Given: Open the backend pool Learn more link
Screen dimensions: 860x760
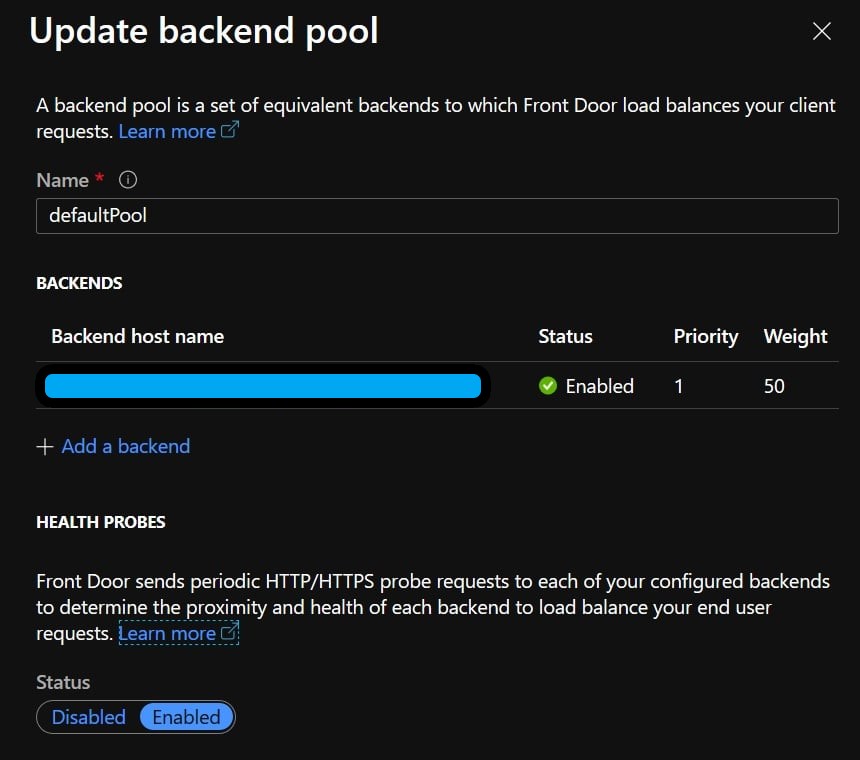Looking at the screenshot, I should tap(167, 132).
